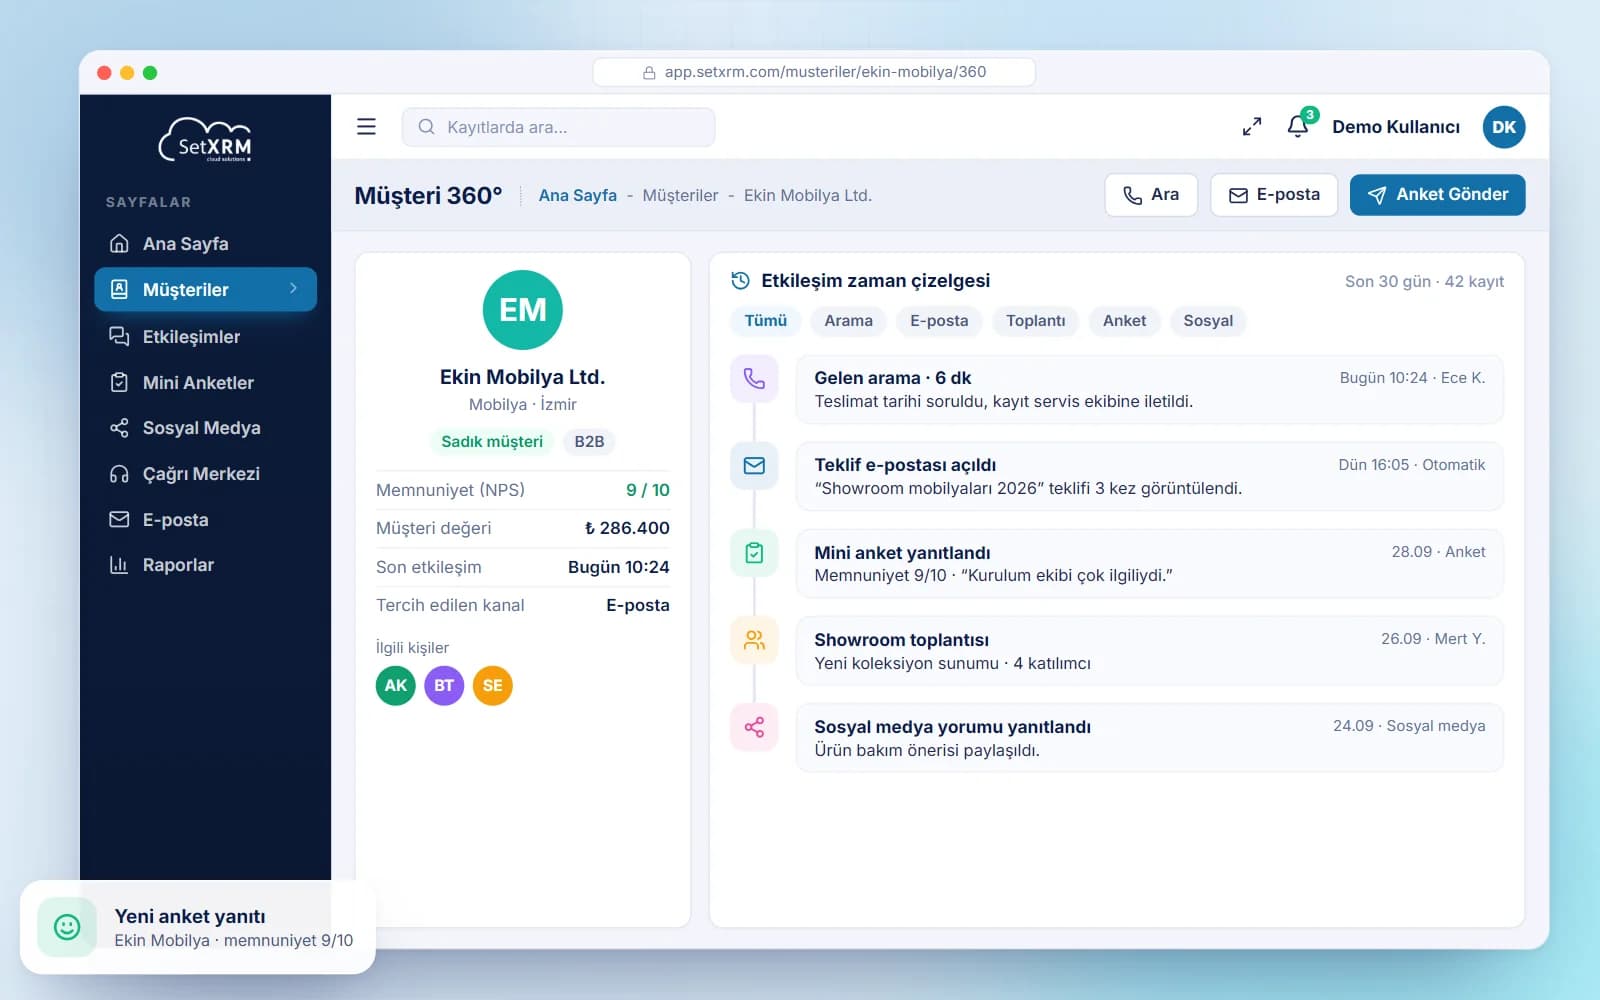Select the BT contact avatar
Image resolution: width=1600 pixels, height=1000 pixels.
coord(444,686)
